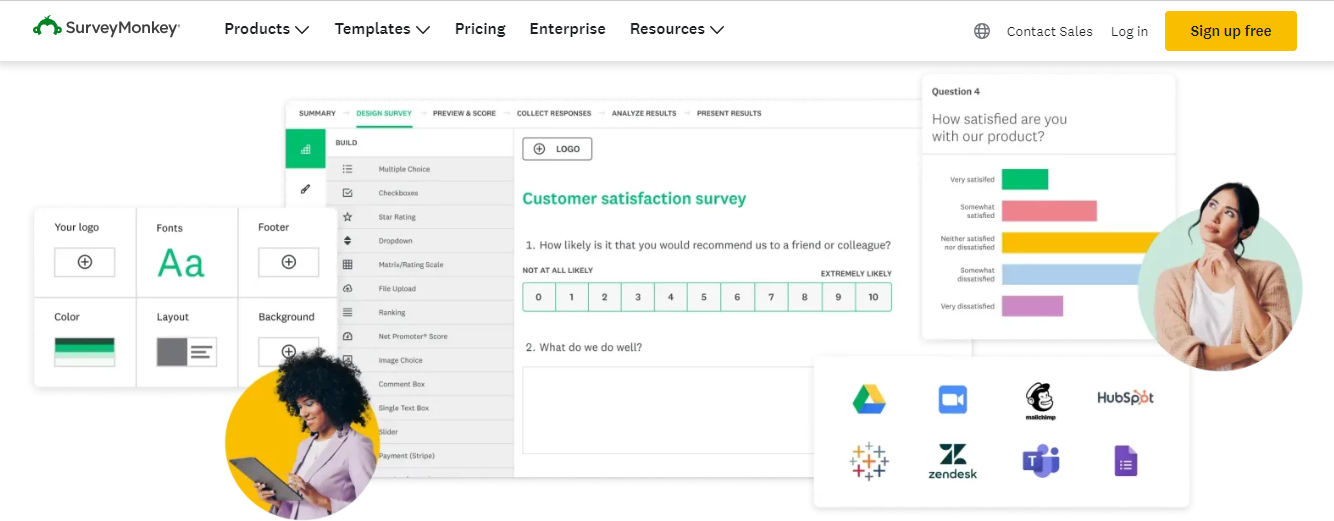Switch to the Summary tab
Image resolution: width=1334 pixels, height=521 pixels.
coord(317,113)
